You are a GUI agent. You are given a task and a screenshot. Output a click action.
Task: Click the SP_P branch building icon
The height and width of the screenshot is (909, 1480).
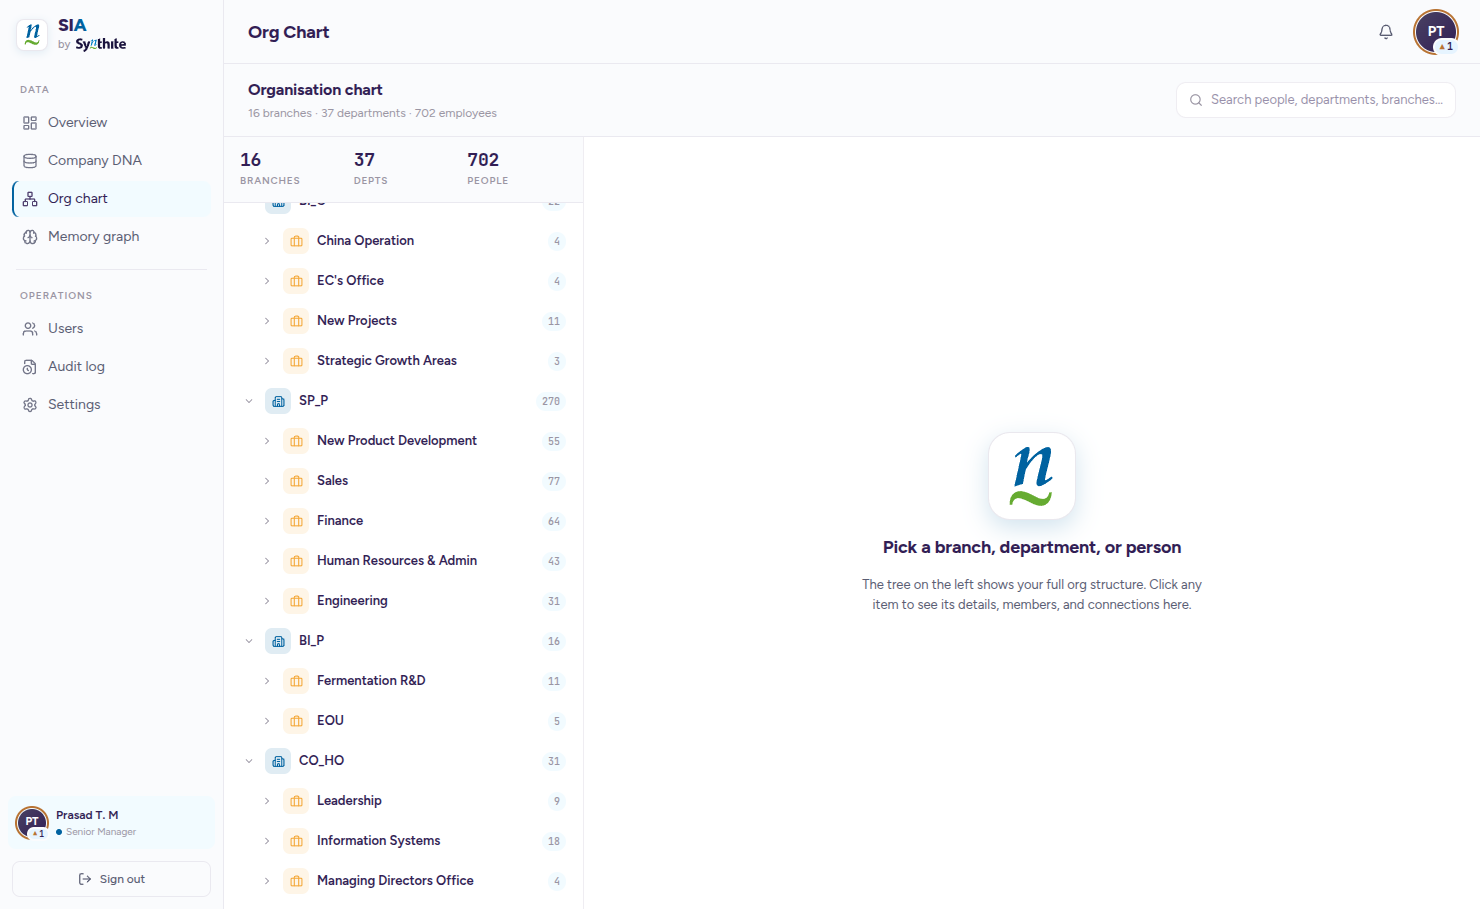pyautogui.click(x=278, y=401)
